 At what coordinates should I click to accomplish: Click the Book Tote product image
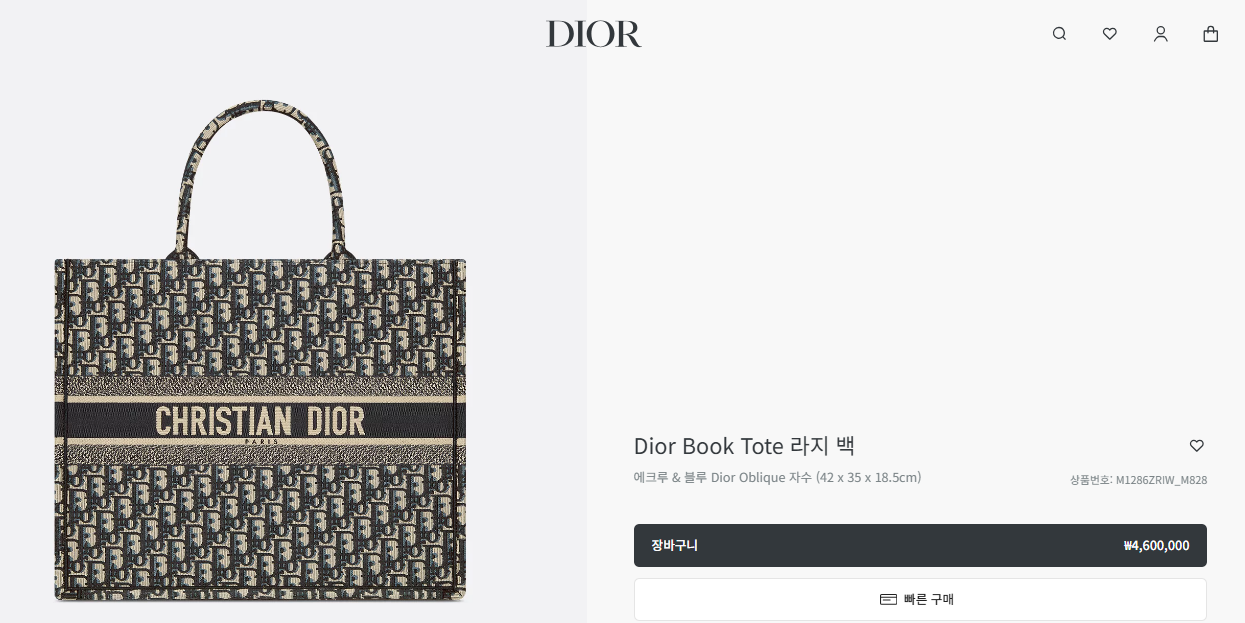[x=260, y=350]
